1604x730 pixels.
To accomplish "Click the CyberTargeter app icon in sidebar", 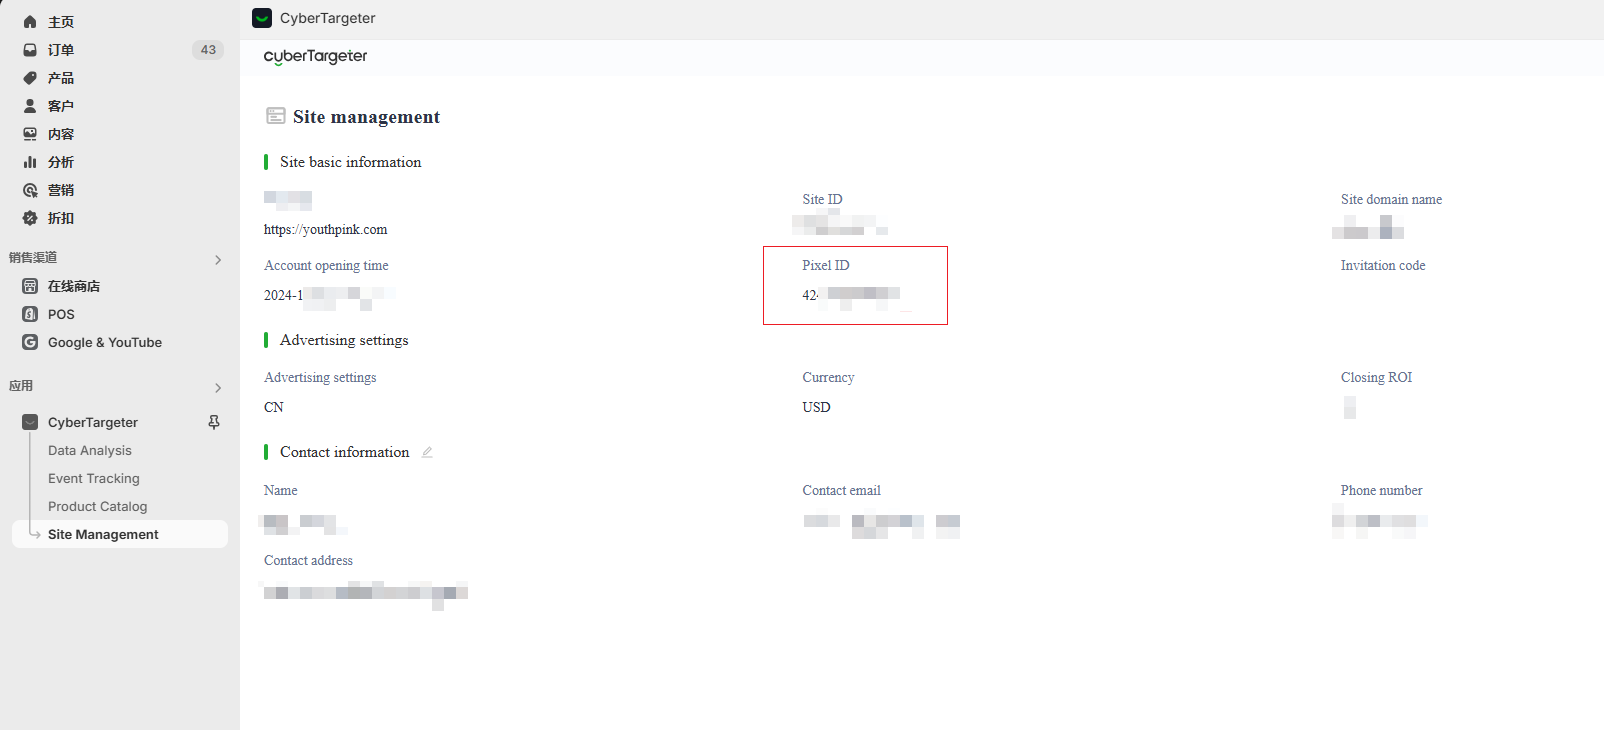I will coord(30,422).
